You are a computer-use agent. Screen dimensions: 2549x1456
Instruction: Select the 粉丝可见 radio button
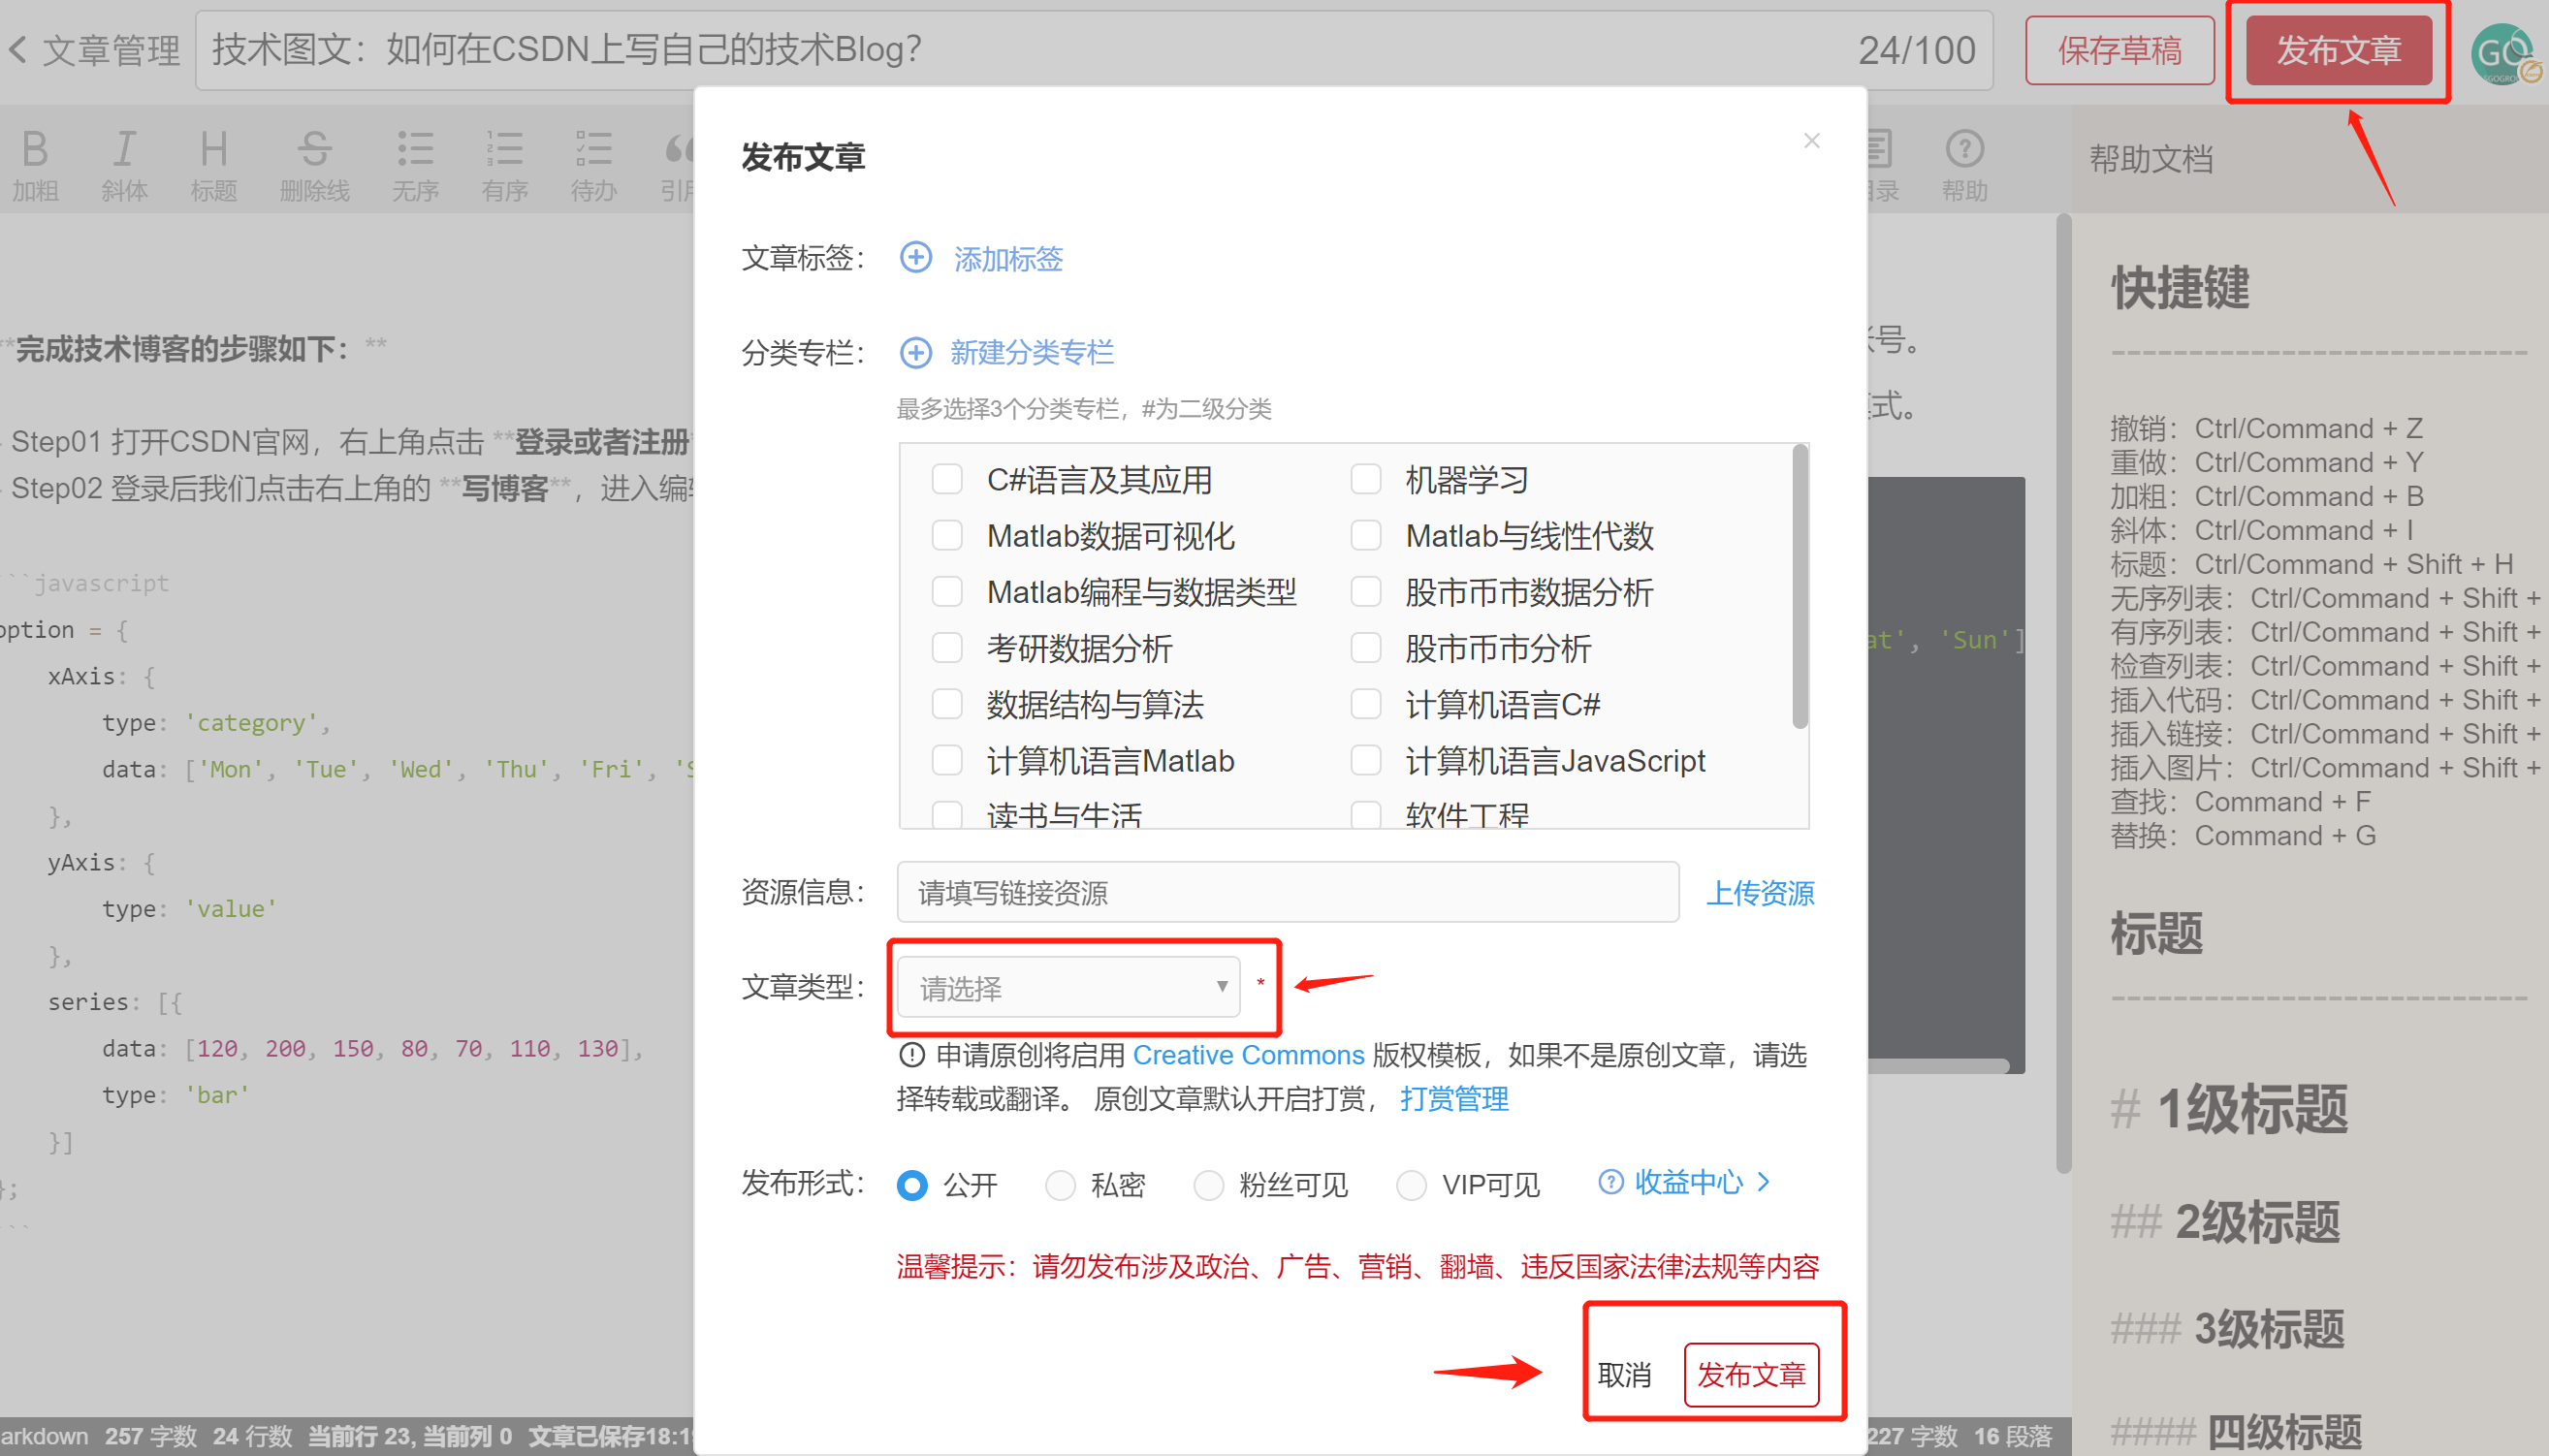click(x=1208, y=1184)
